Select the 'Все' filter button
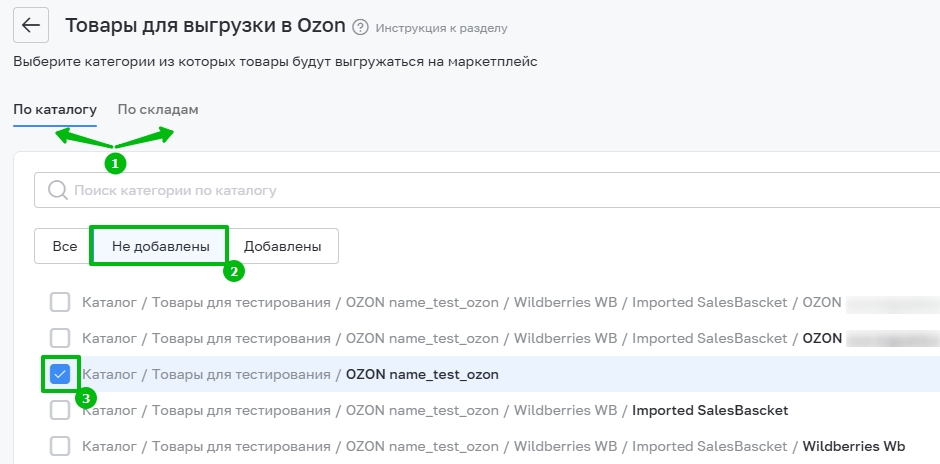Viewport: 940px width, 464px height. pos(65,246)
